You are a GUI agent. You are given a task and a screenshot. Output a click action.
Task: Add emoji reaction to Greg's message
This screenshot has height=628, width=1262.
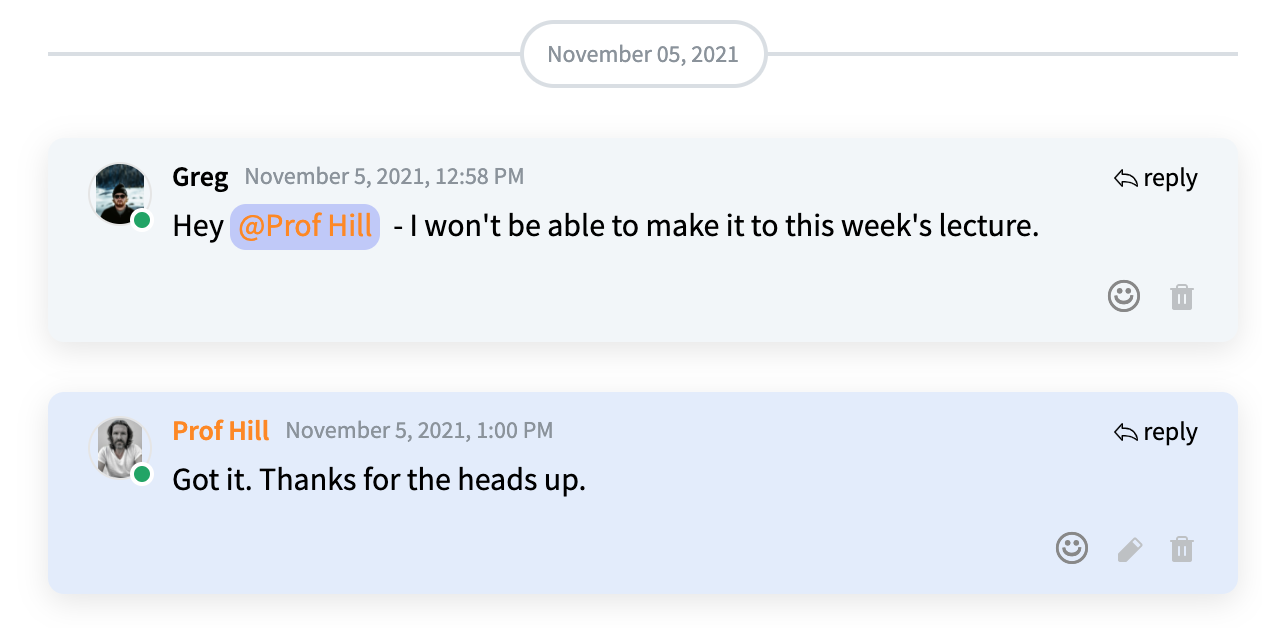[1123, 296]
